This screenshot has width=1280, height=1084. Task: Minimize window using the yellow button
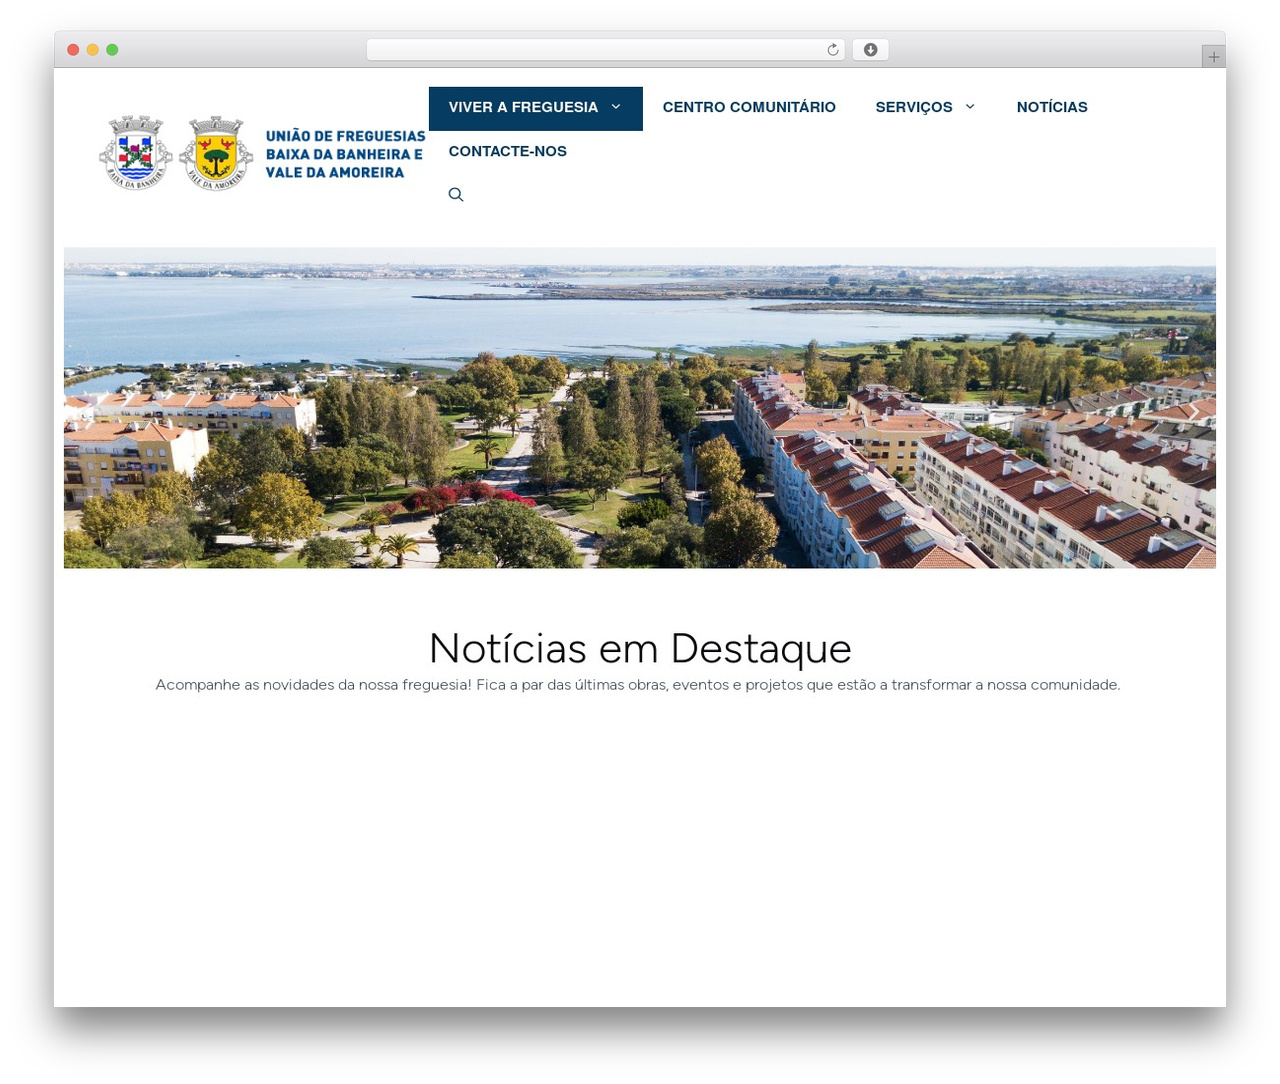(92, 50)
